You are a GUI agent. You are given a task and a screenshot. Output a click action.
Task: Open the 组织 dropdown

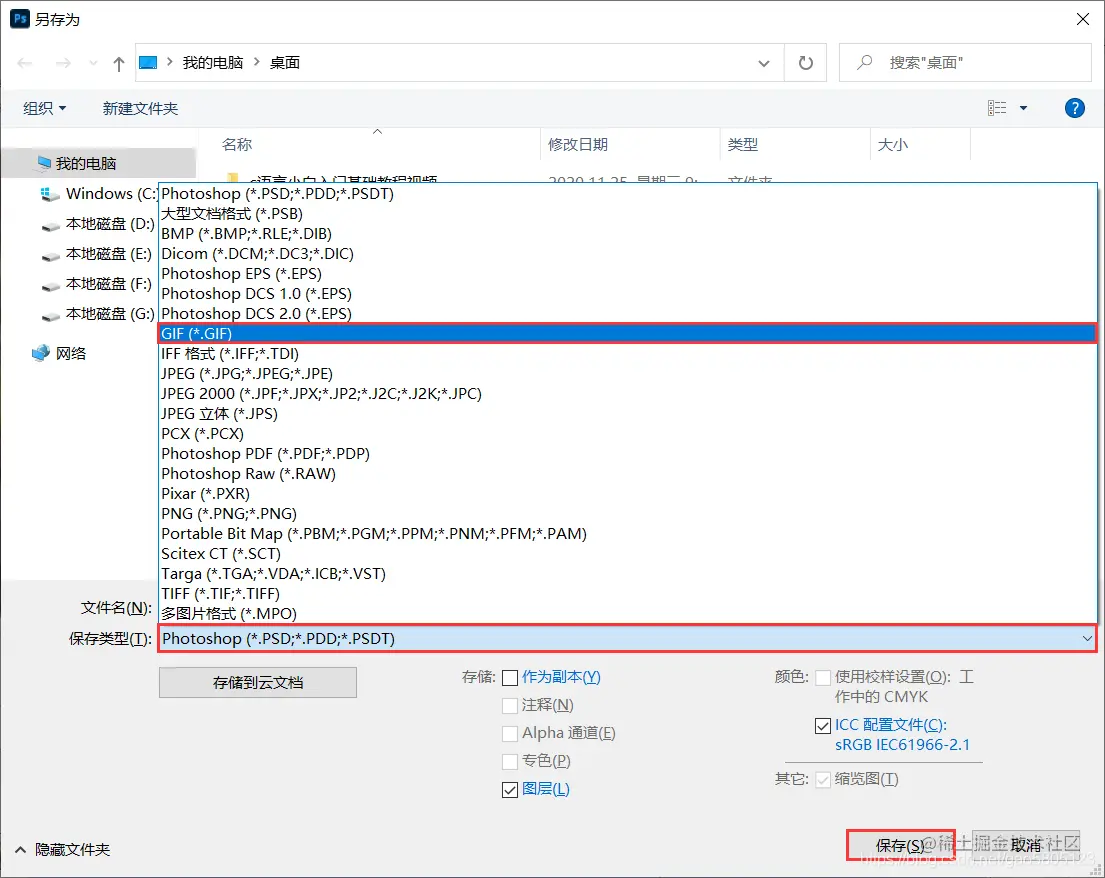(x=42, y=107)
